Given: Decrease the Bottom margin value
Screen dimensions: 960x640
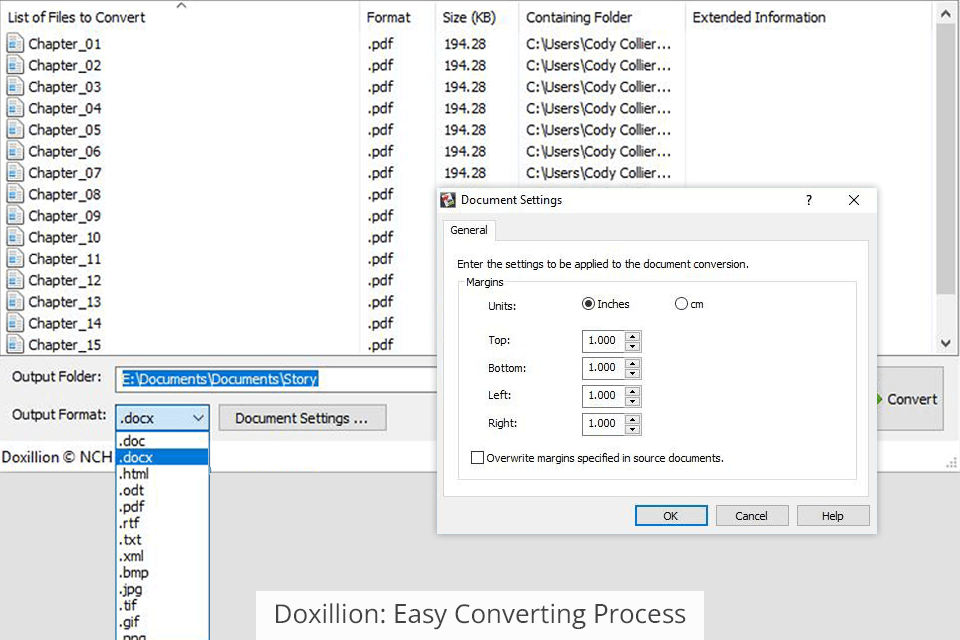Looking at the screenshot, I should coord(633,374).
